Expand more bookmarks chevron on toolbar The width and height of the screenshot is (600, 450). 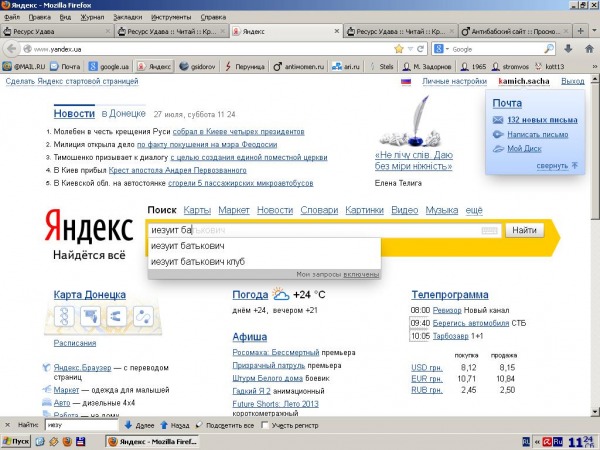(x=595, y=67)
